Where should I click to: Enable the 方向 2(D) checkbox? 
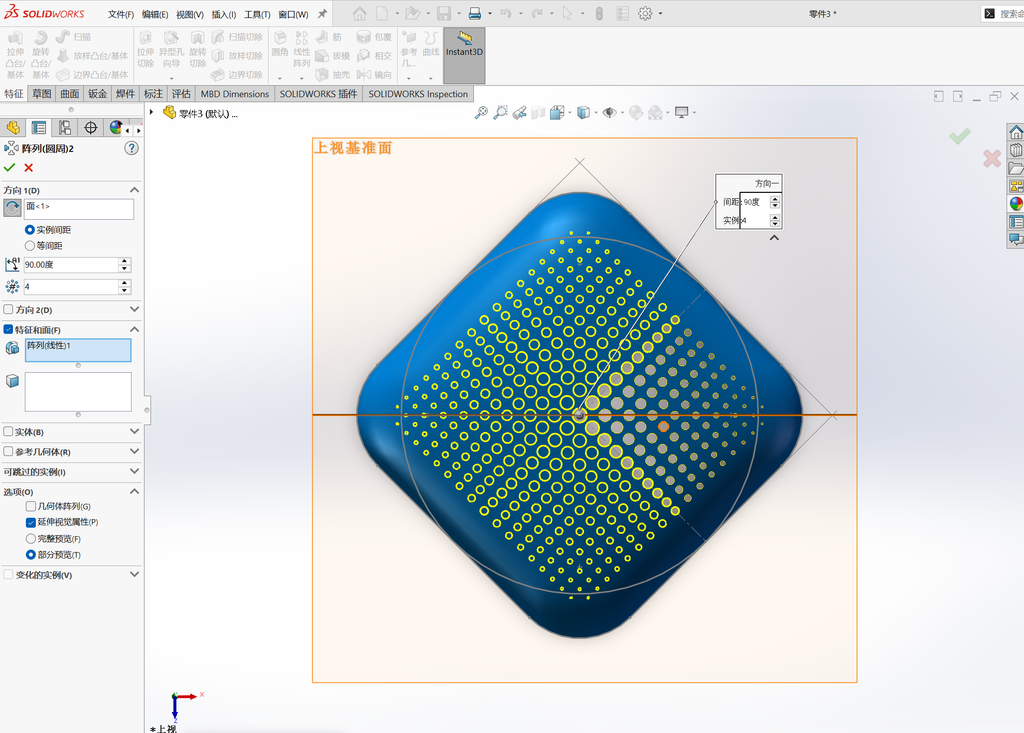click(8, 310)
